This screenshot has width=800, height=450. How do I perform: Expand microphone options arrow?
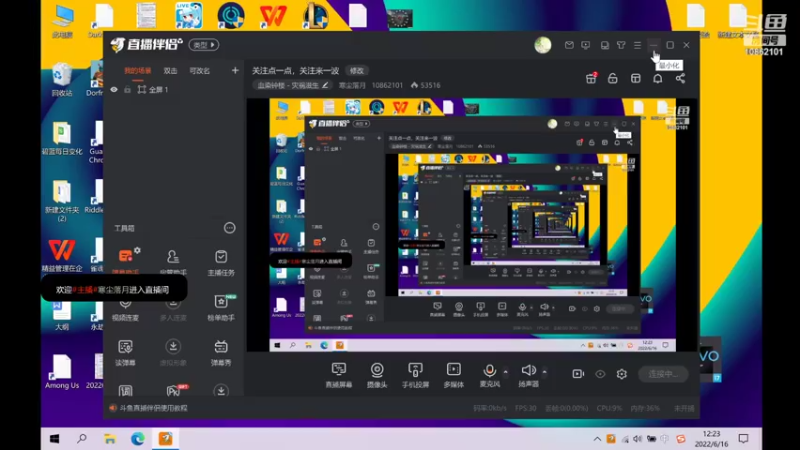(506, 372)
